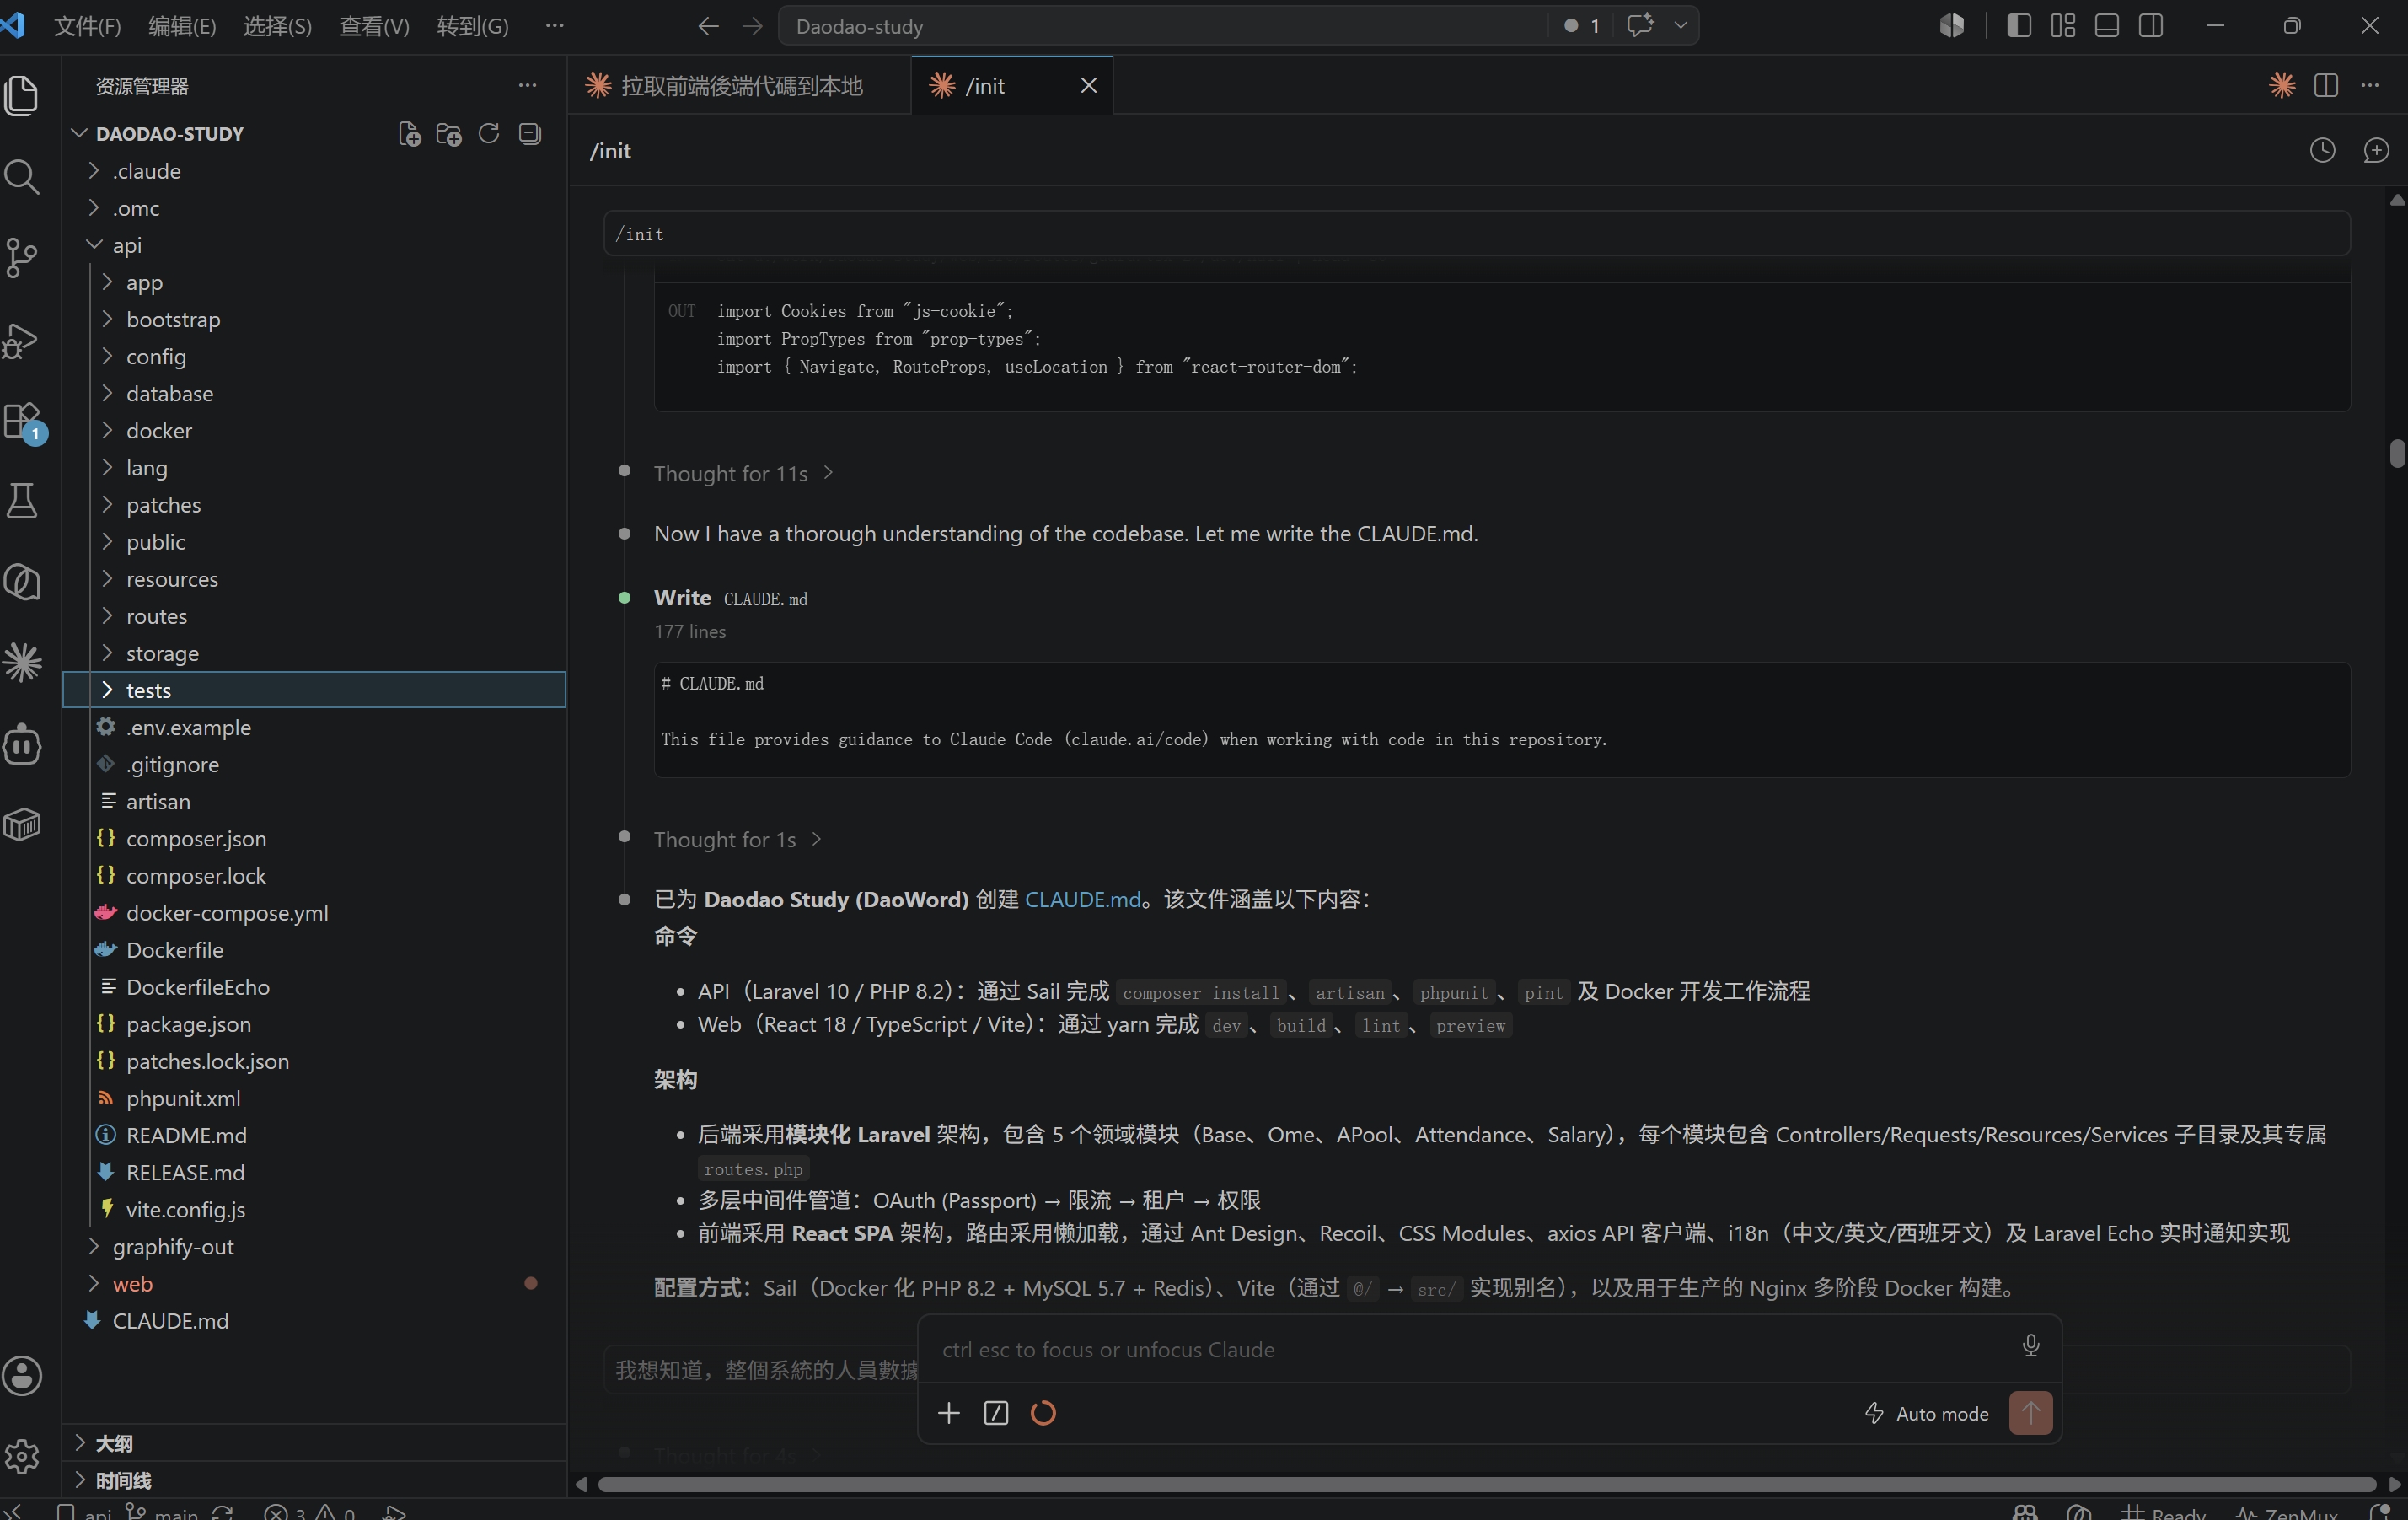Viewport: 2408px width, 1520px height.
Task: Open Extensions view with update badge
Action: pos(22,421)
